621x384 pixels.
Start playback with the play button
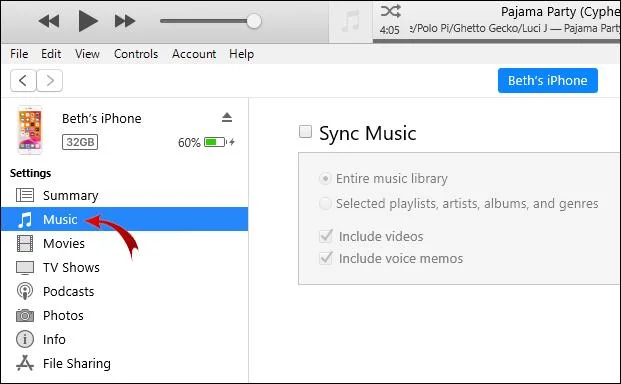pos(88,21)
